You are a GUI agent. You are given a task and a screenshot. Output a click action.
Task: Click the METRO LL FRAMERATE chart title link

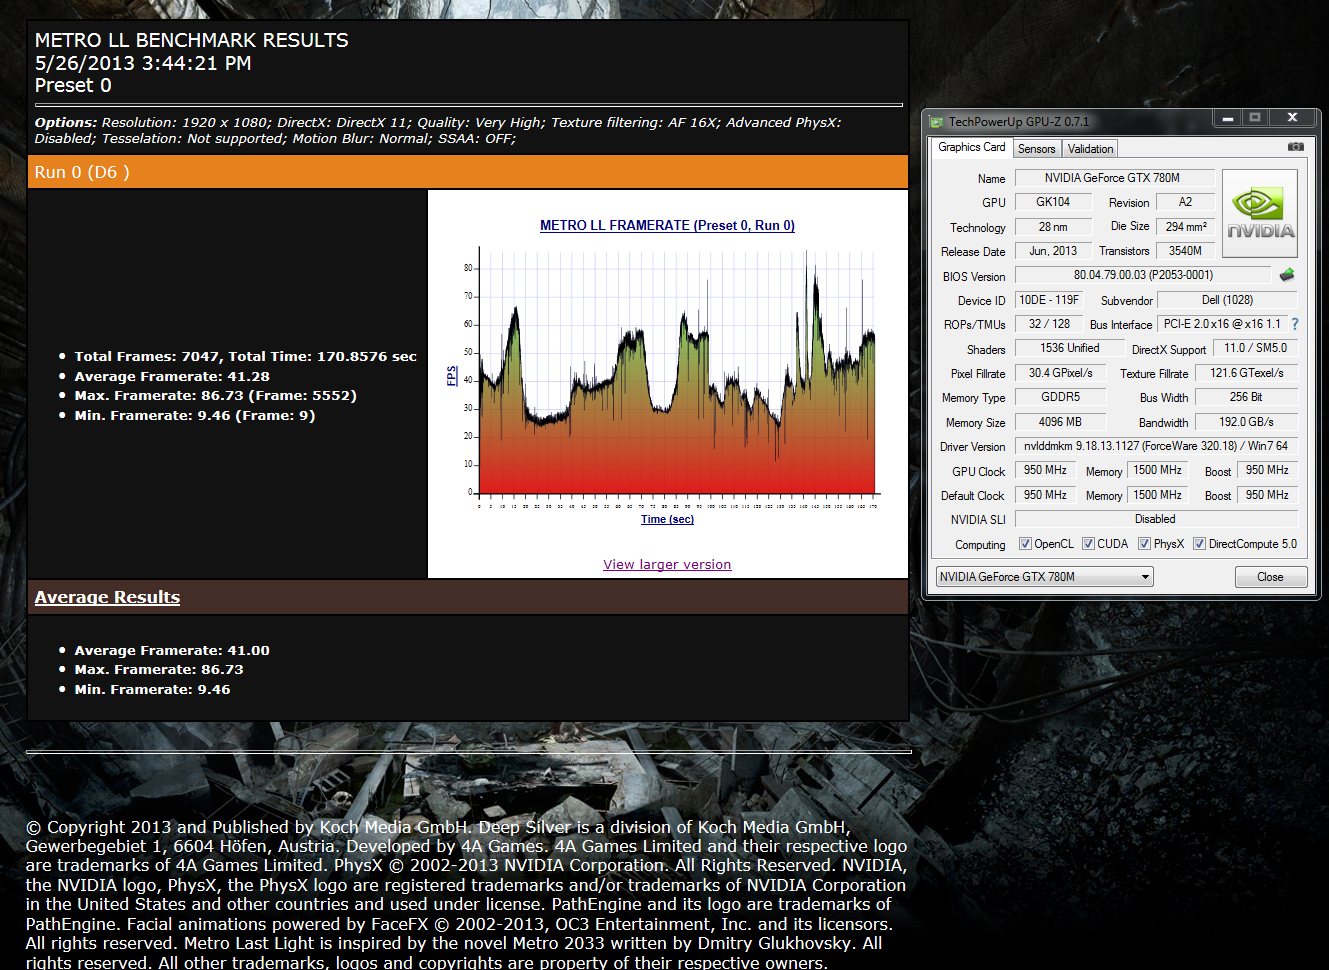click(667, 226)
